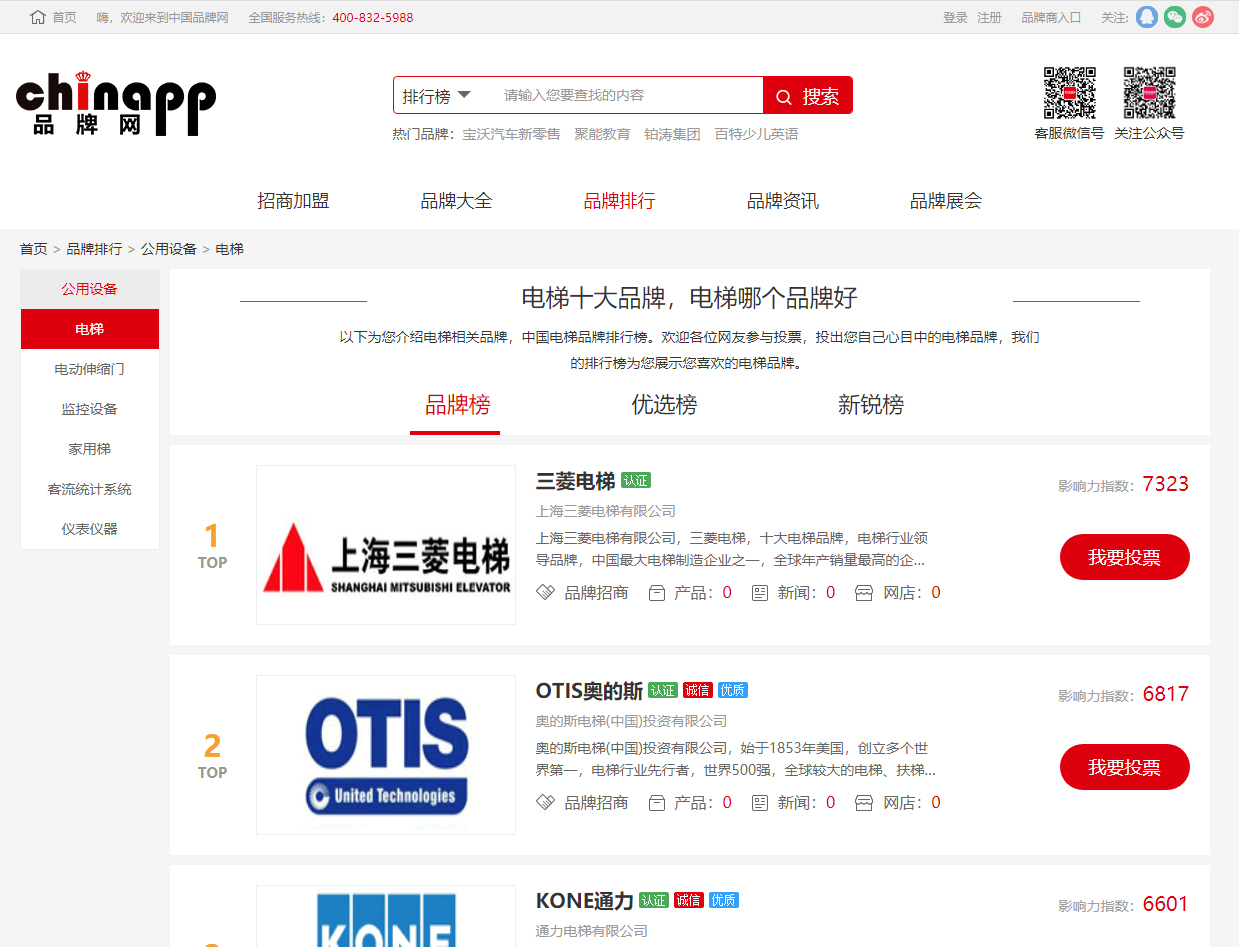Click the 客服微信号 QR code

(x=1070, y=93)
